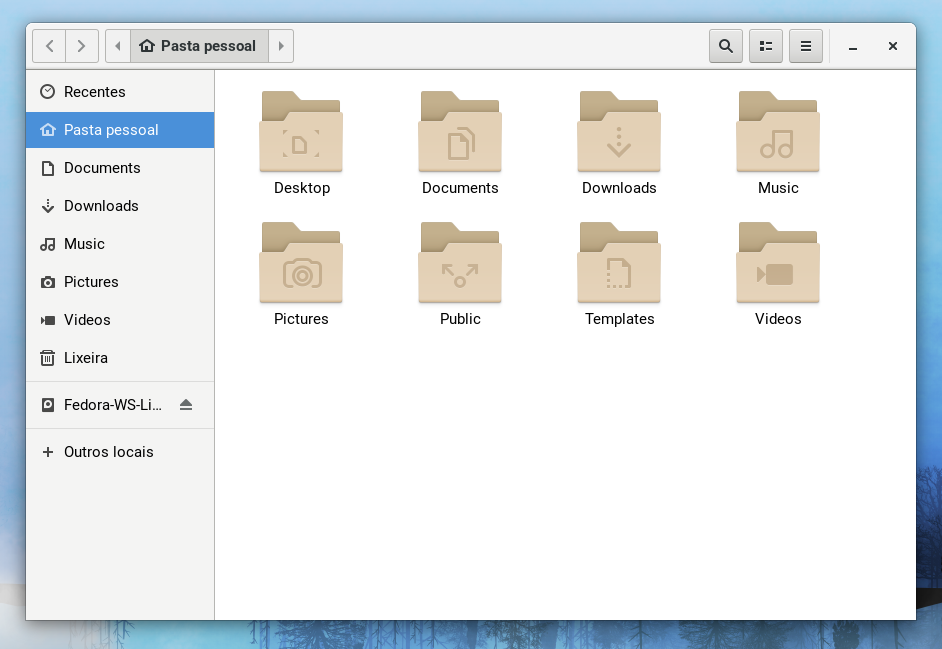Close the file manager window
This screenshot has height=649, width=942.
point(893,46)
